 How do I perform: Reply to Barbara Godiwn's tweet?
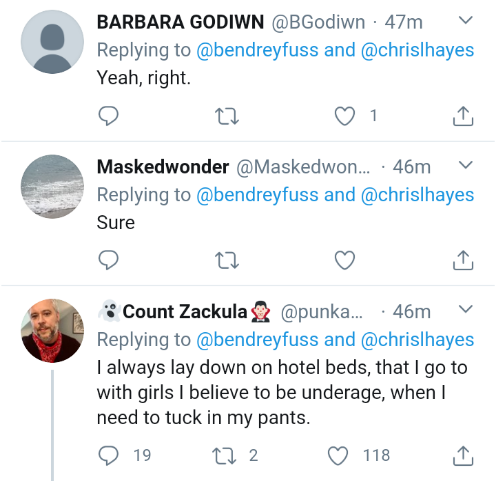click(x=108, y=116)
